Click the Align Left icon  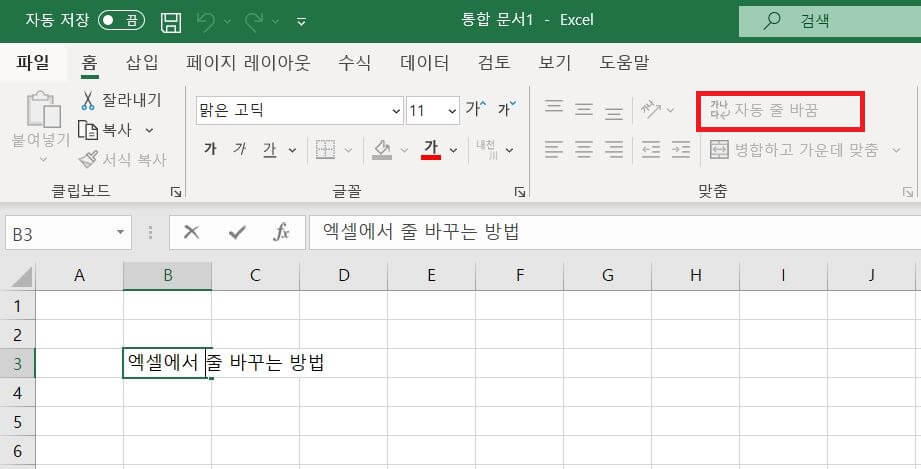tap(553, 150)
